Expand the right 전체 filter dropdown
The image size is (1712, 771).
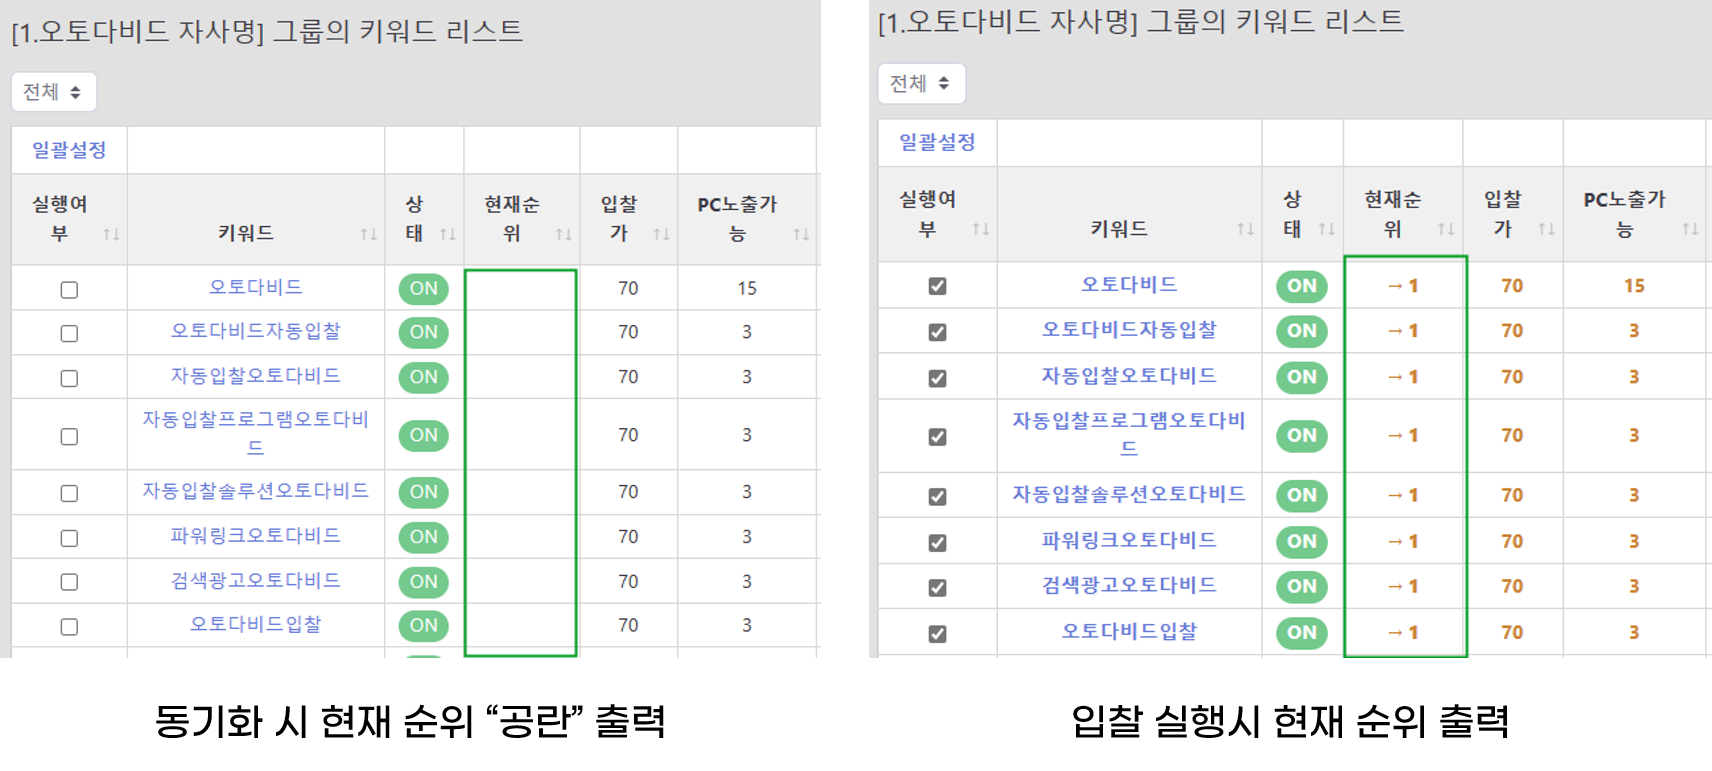point(920,84)
